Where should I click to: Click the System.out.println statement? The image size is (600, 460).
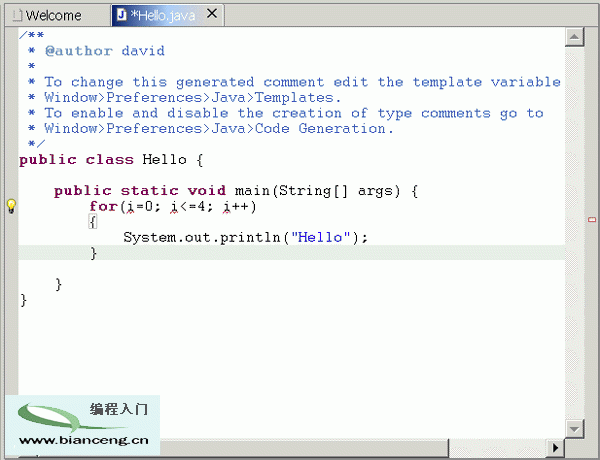(x=245, y=238)
